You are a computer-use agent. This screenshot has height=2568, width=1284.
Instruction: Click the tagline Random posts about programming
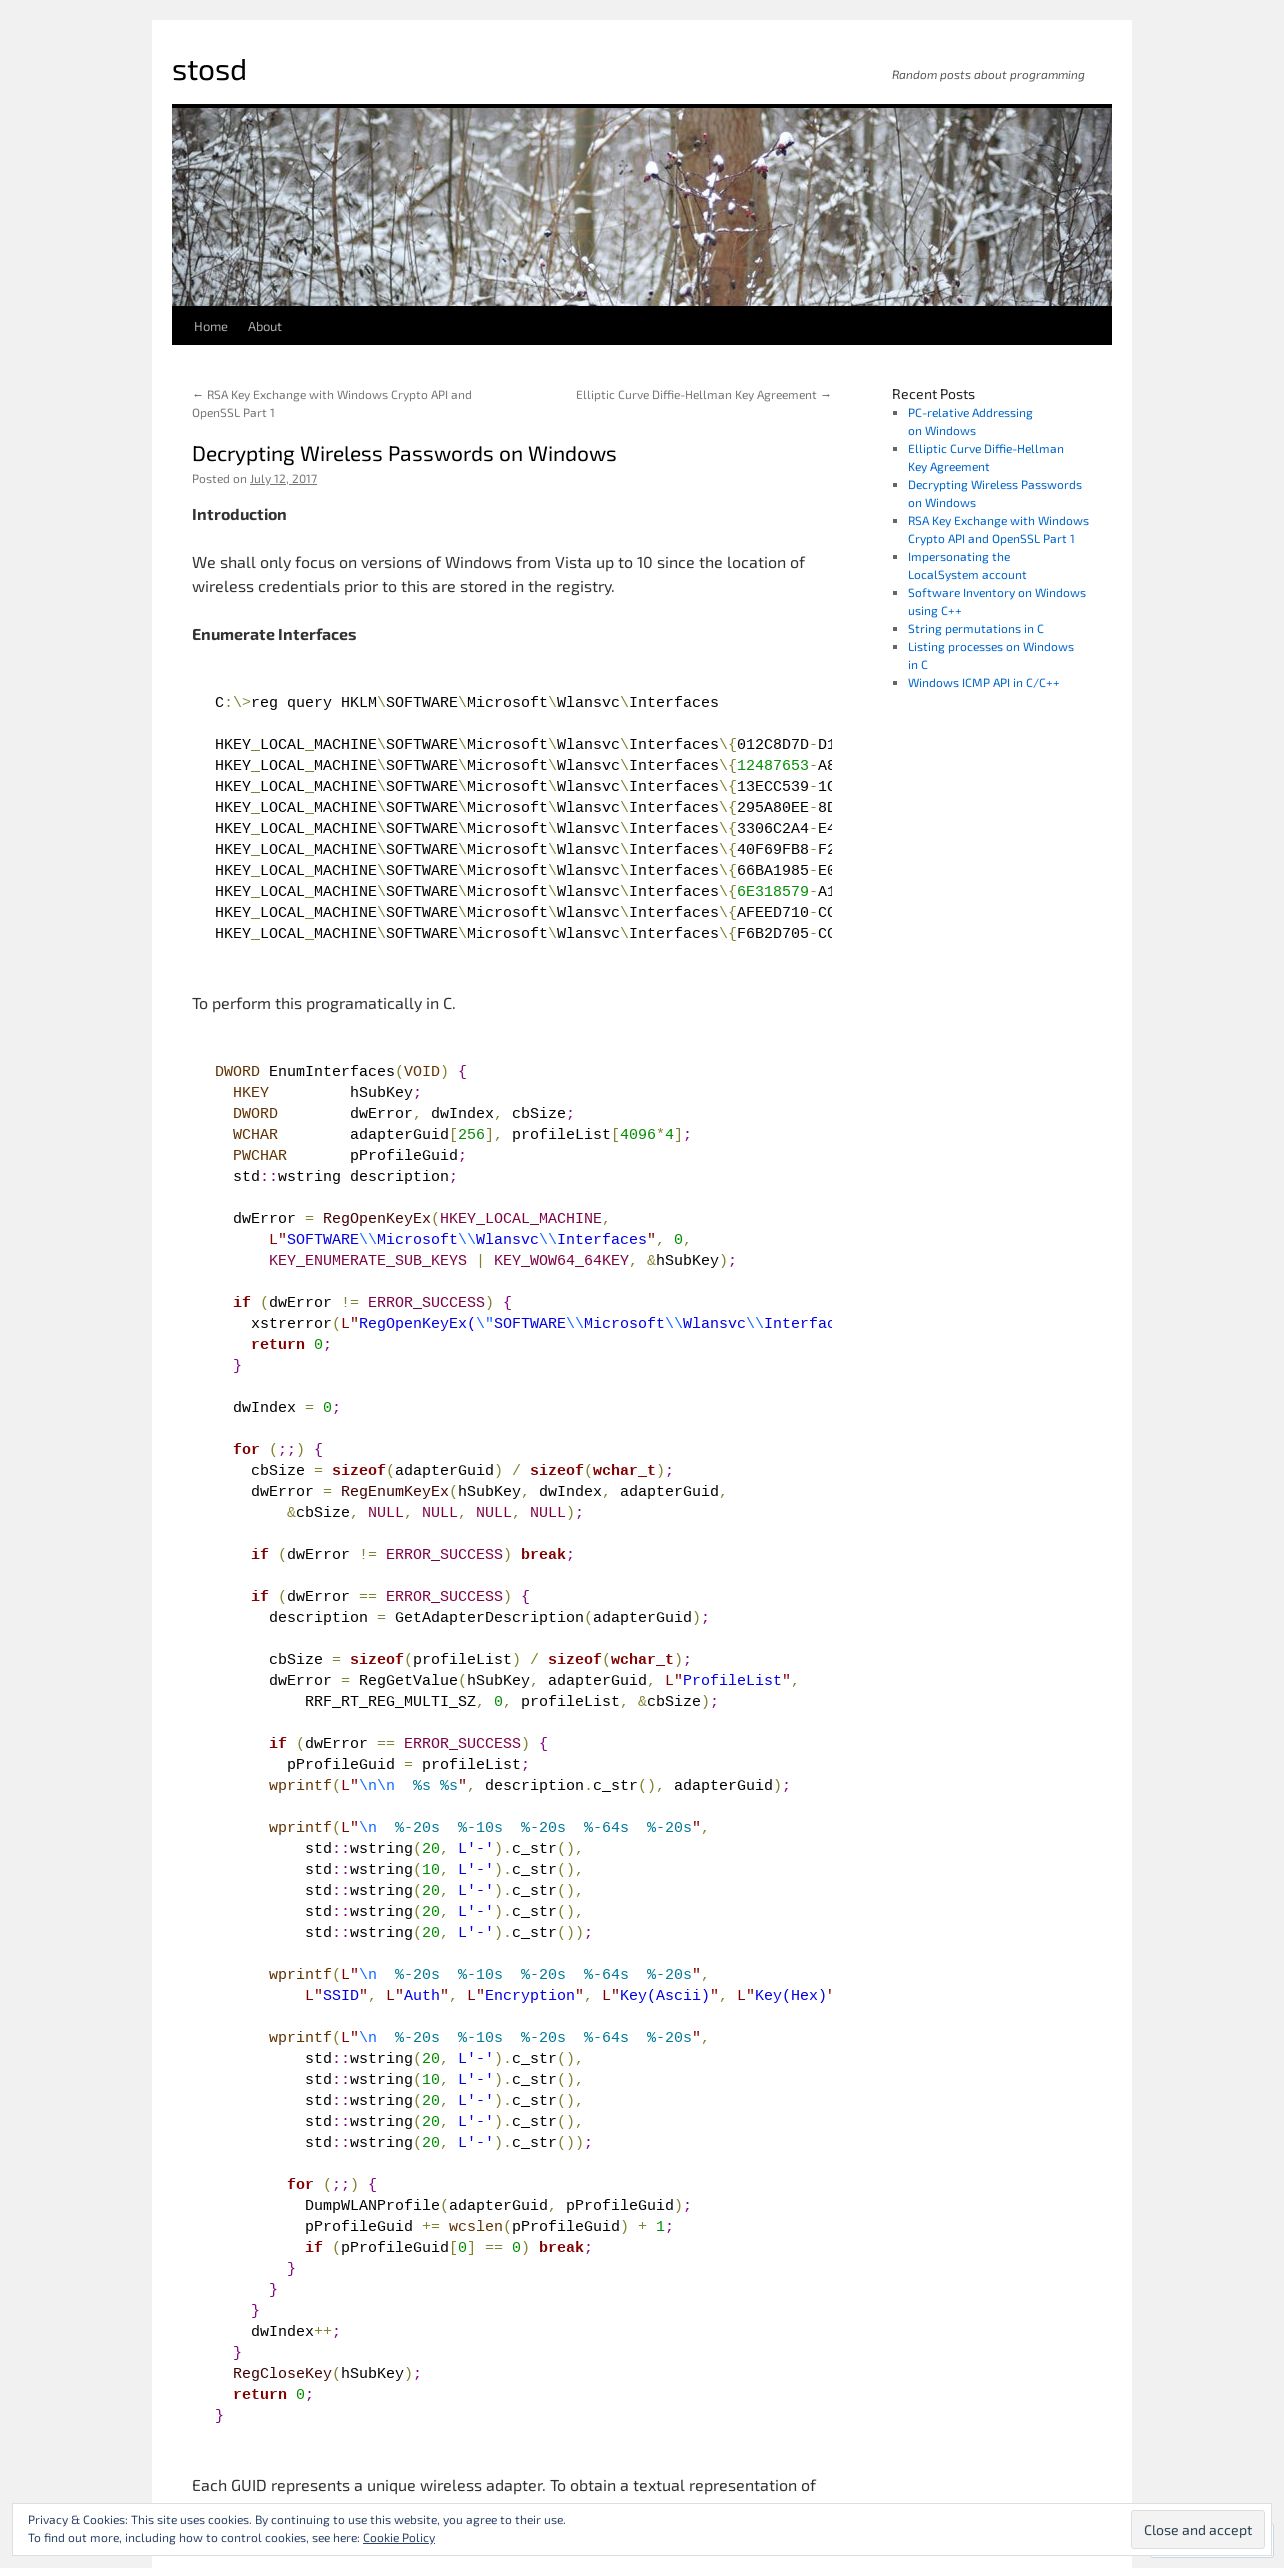(x=988, y=75)
